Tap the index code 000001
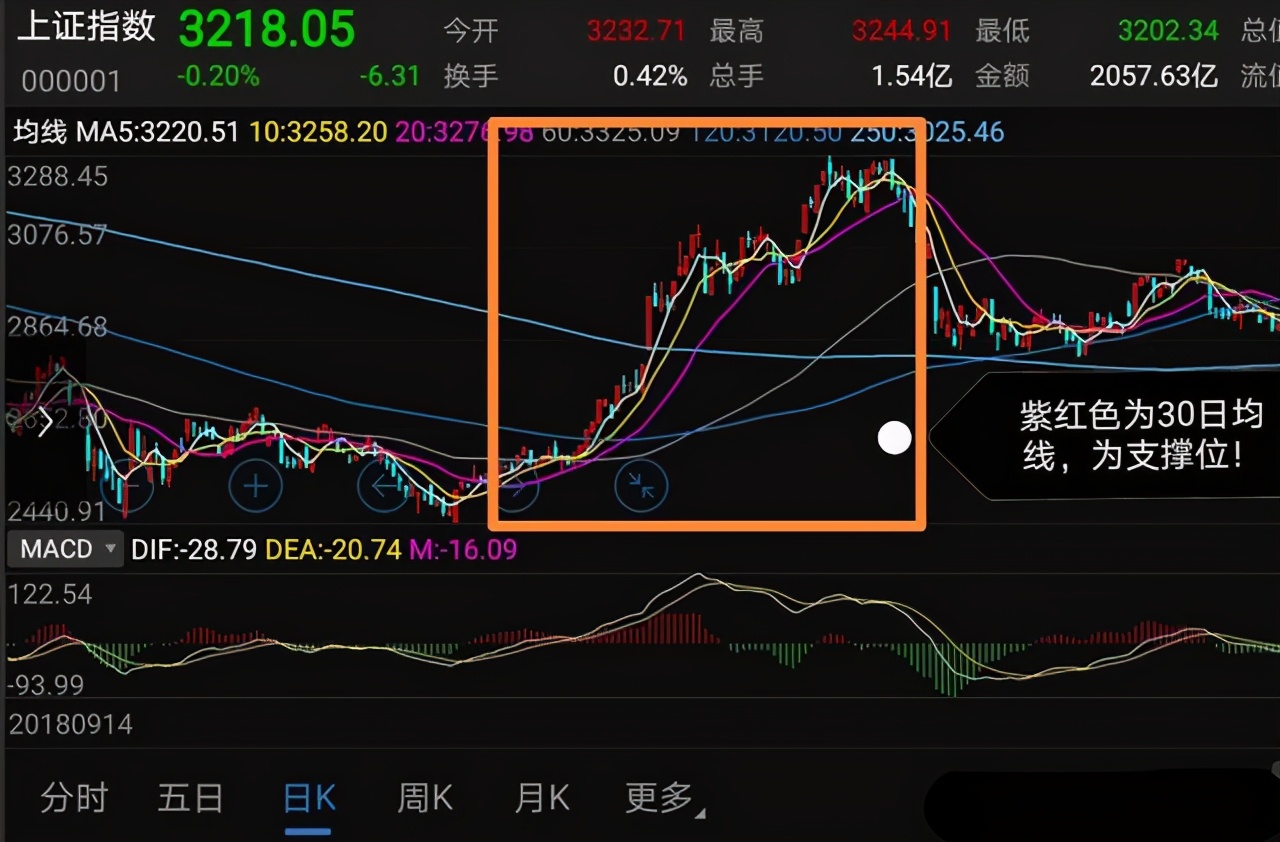The height and width of the screenshot is (842, 1280). (x=71, y=80)
